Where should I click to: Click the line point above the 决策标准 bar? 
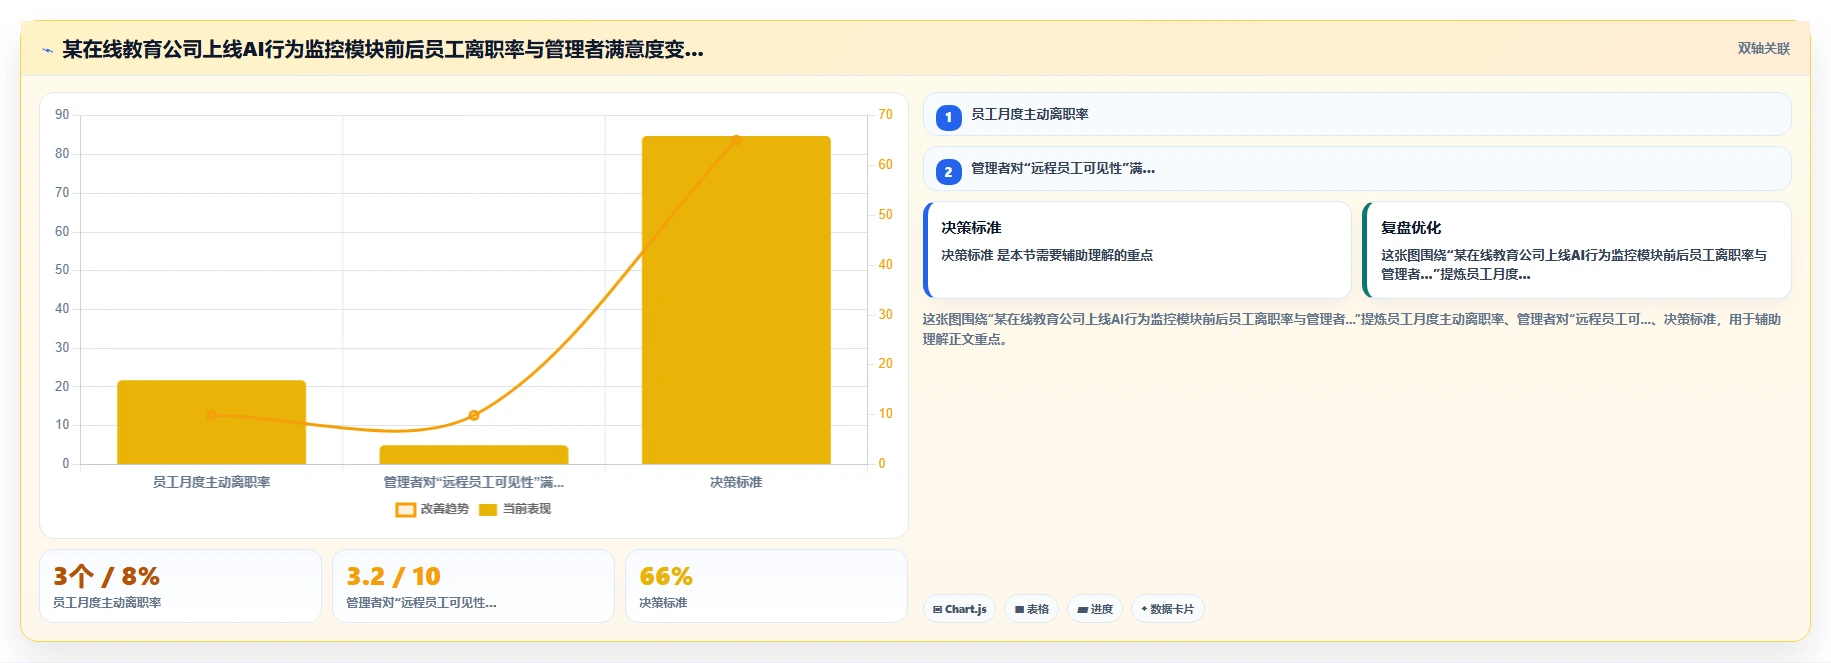736,140
